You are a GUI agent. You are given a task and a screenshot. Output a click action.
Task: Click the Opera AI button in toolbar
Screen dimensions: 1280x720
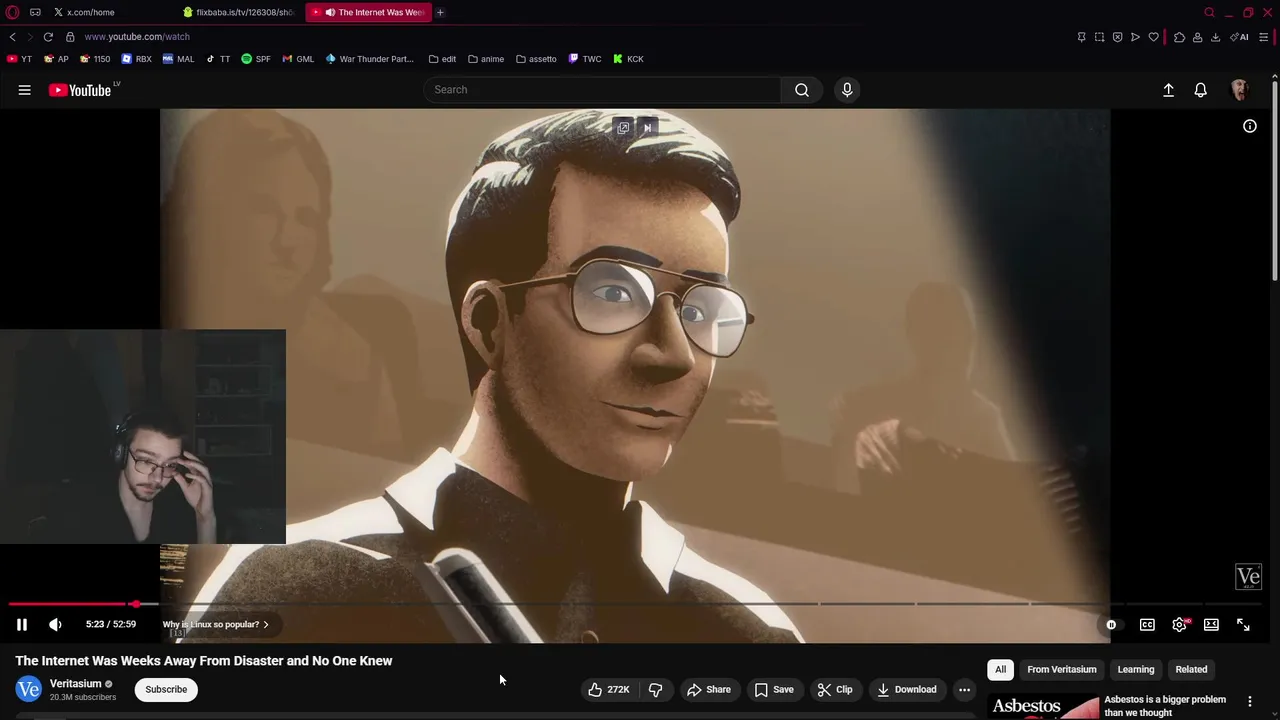pyautogui.click(x=1240, y=37)
